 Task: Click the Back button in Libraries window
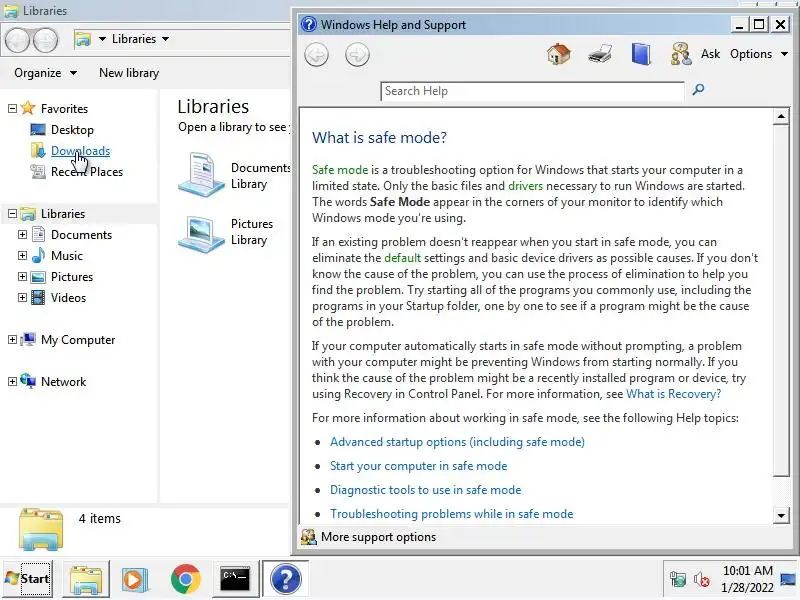point(18,40)
